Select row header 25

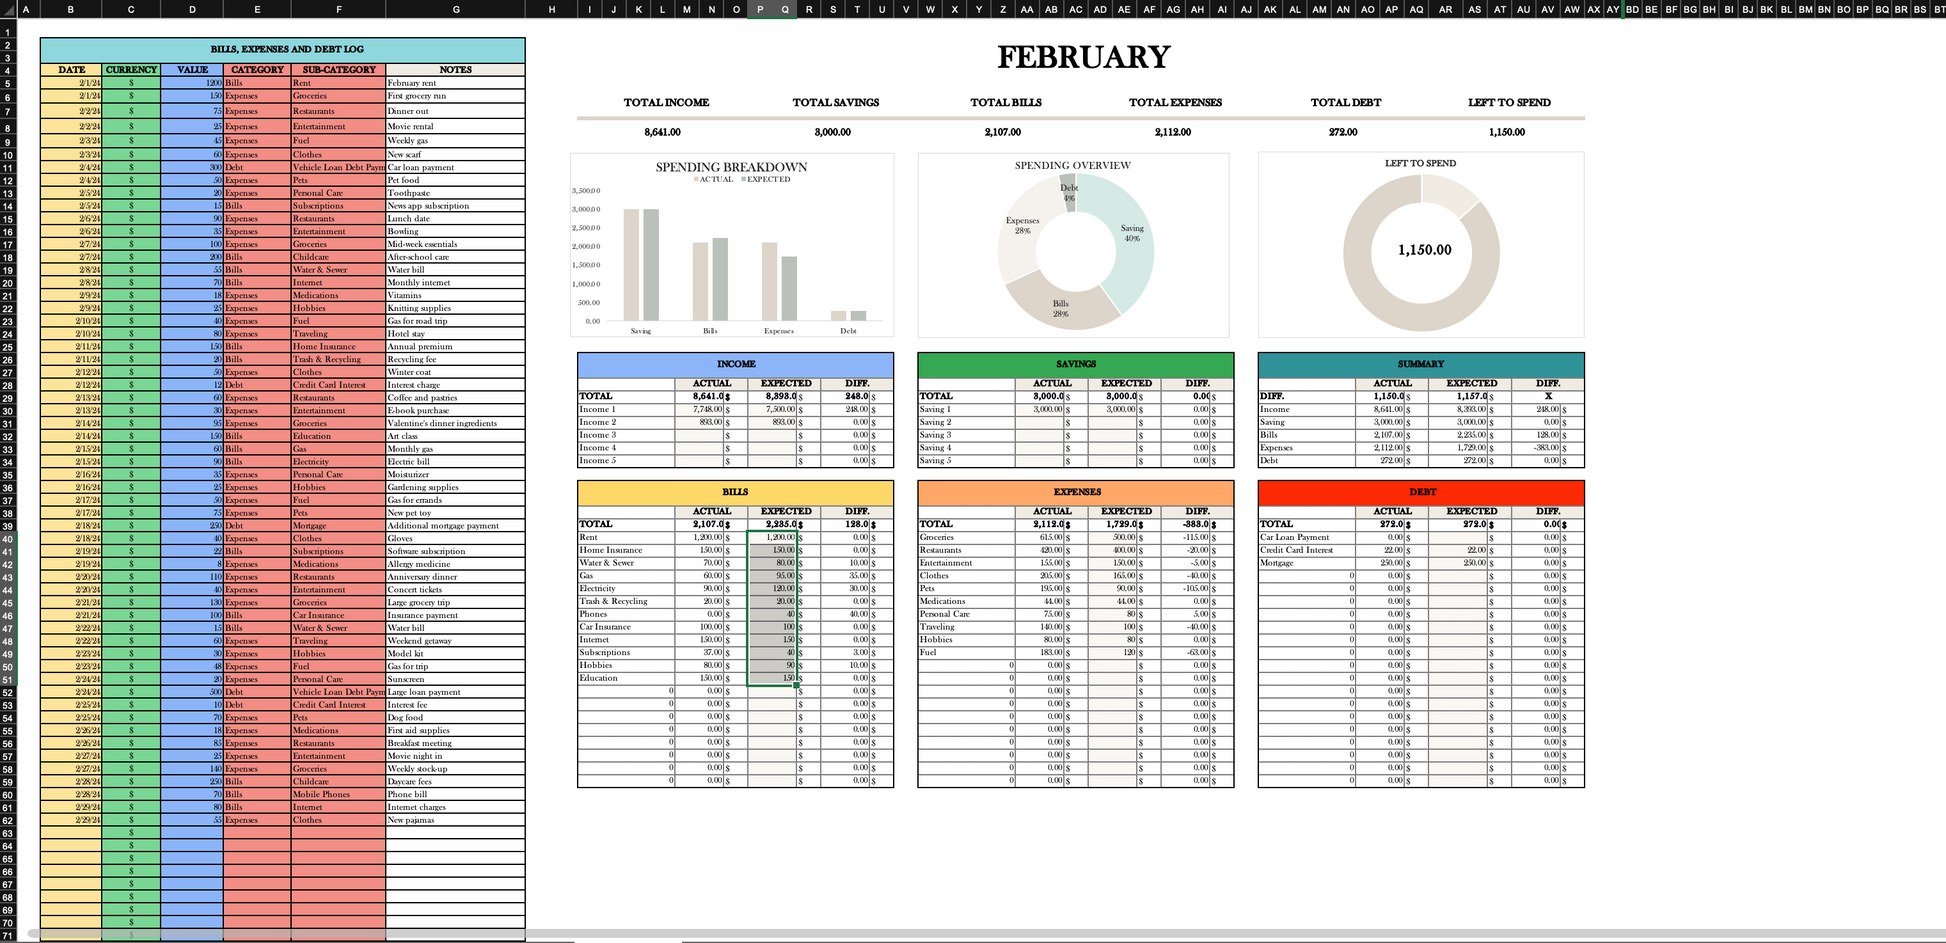tap(8, 347)
